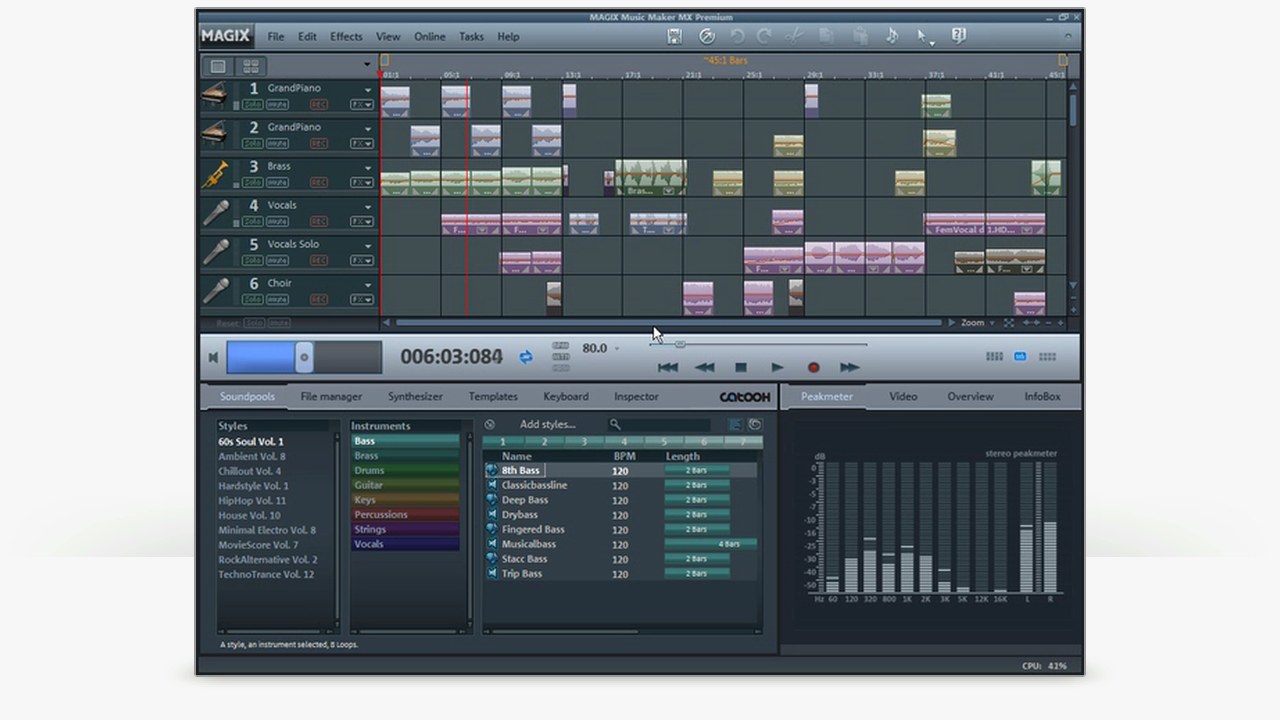Open FX dropdown on GrandPiano track 1
The height and width of the screenshot is (720, 1280).
point(361,104)
